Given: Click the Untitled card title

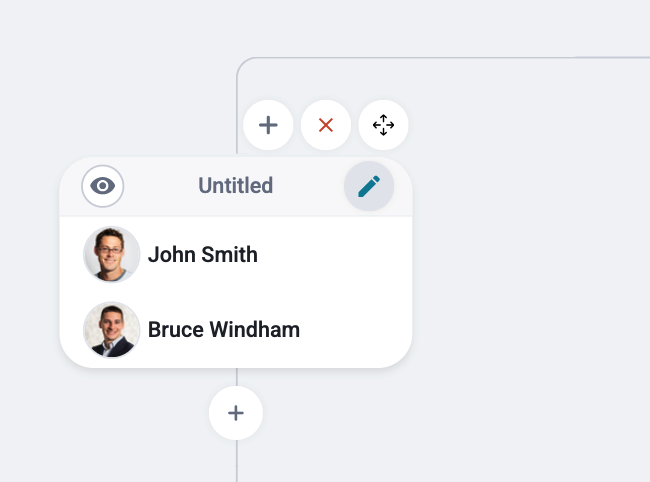Looking at the screenshot, I should tap(235, 185).
